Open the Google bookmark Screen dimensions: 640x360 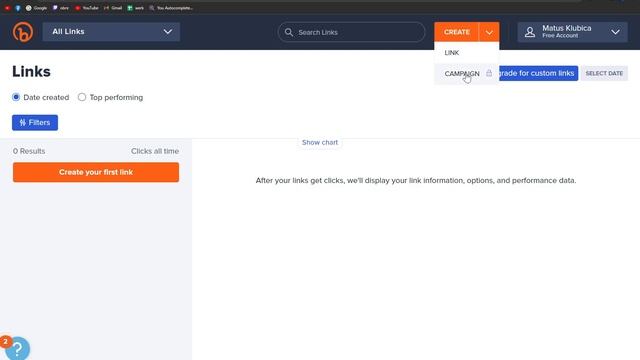[x=36, y=8]
